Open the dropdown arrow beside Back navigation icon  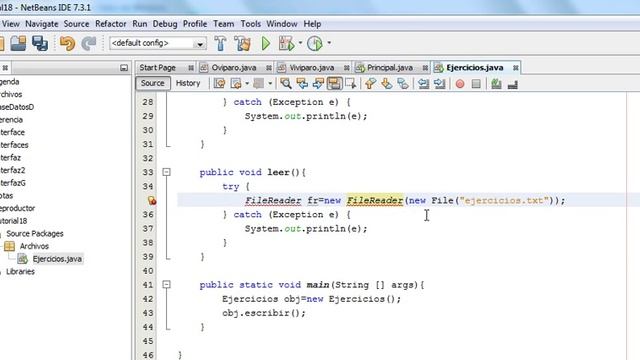click(247, 84)
